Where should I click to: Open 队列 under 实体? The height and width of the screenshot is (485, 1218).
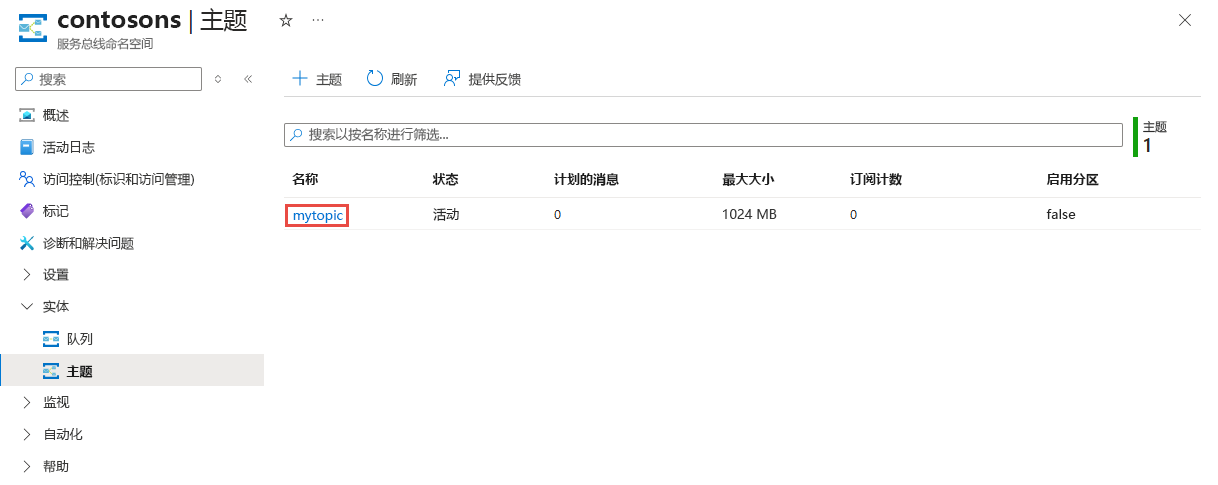pyautogui.click(x=80, y=339)
